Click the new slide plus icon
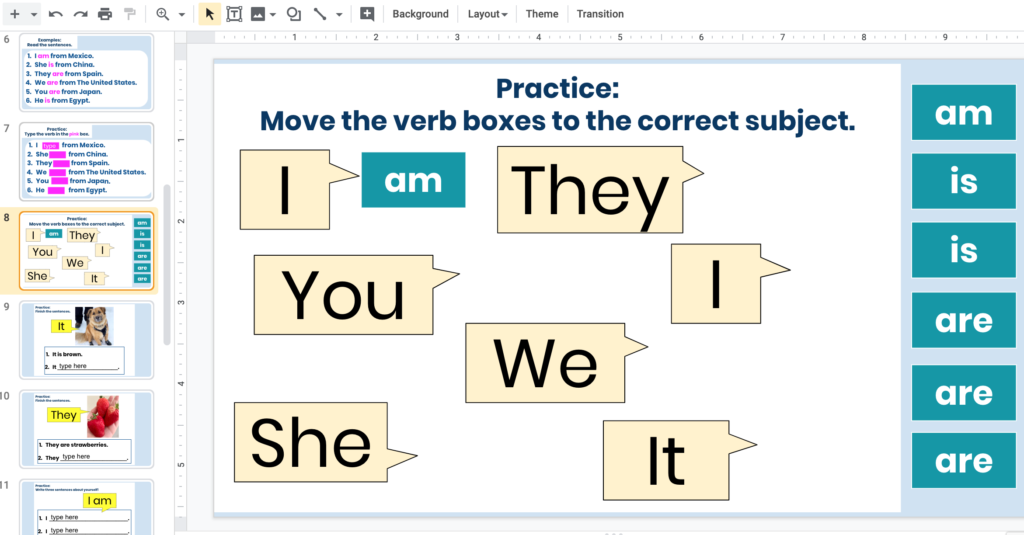 coord(14,14)
